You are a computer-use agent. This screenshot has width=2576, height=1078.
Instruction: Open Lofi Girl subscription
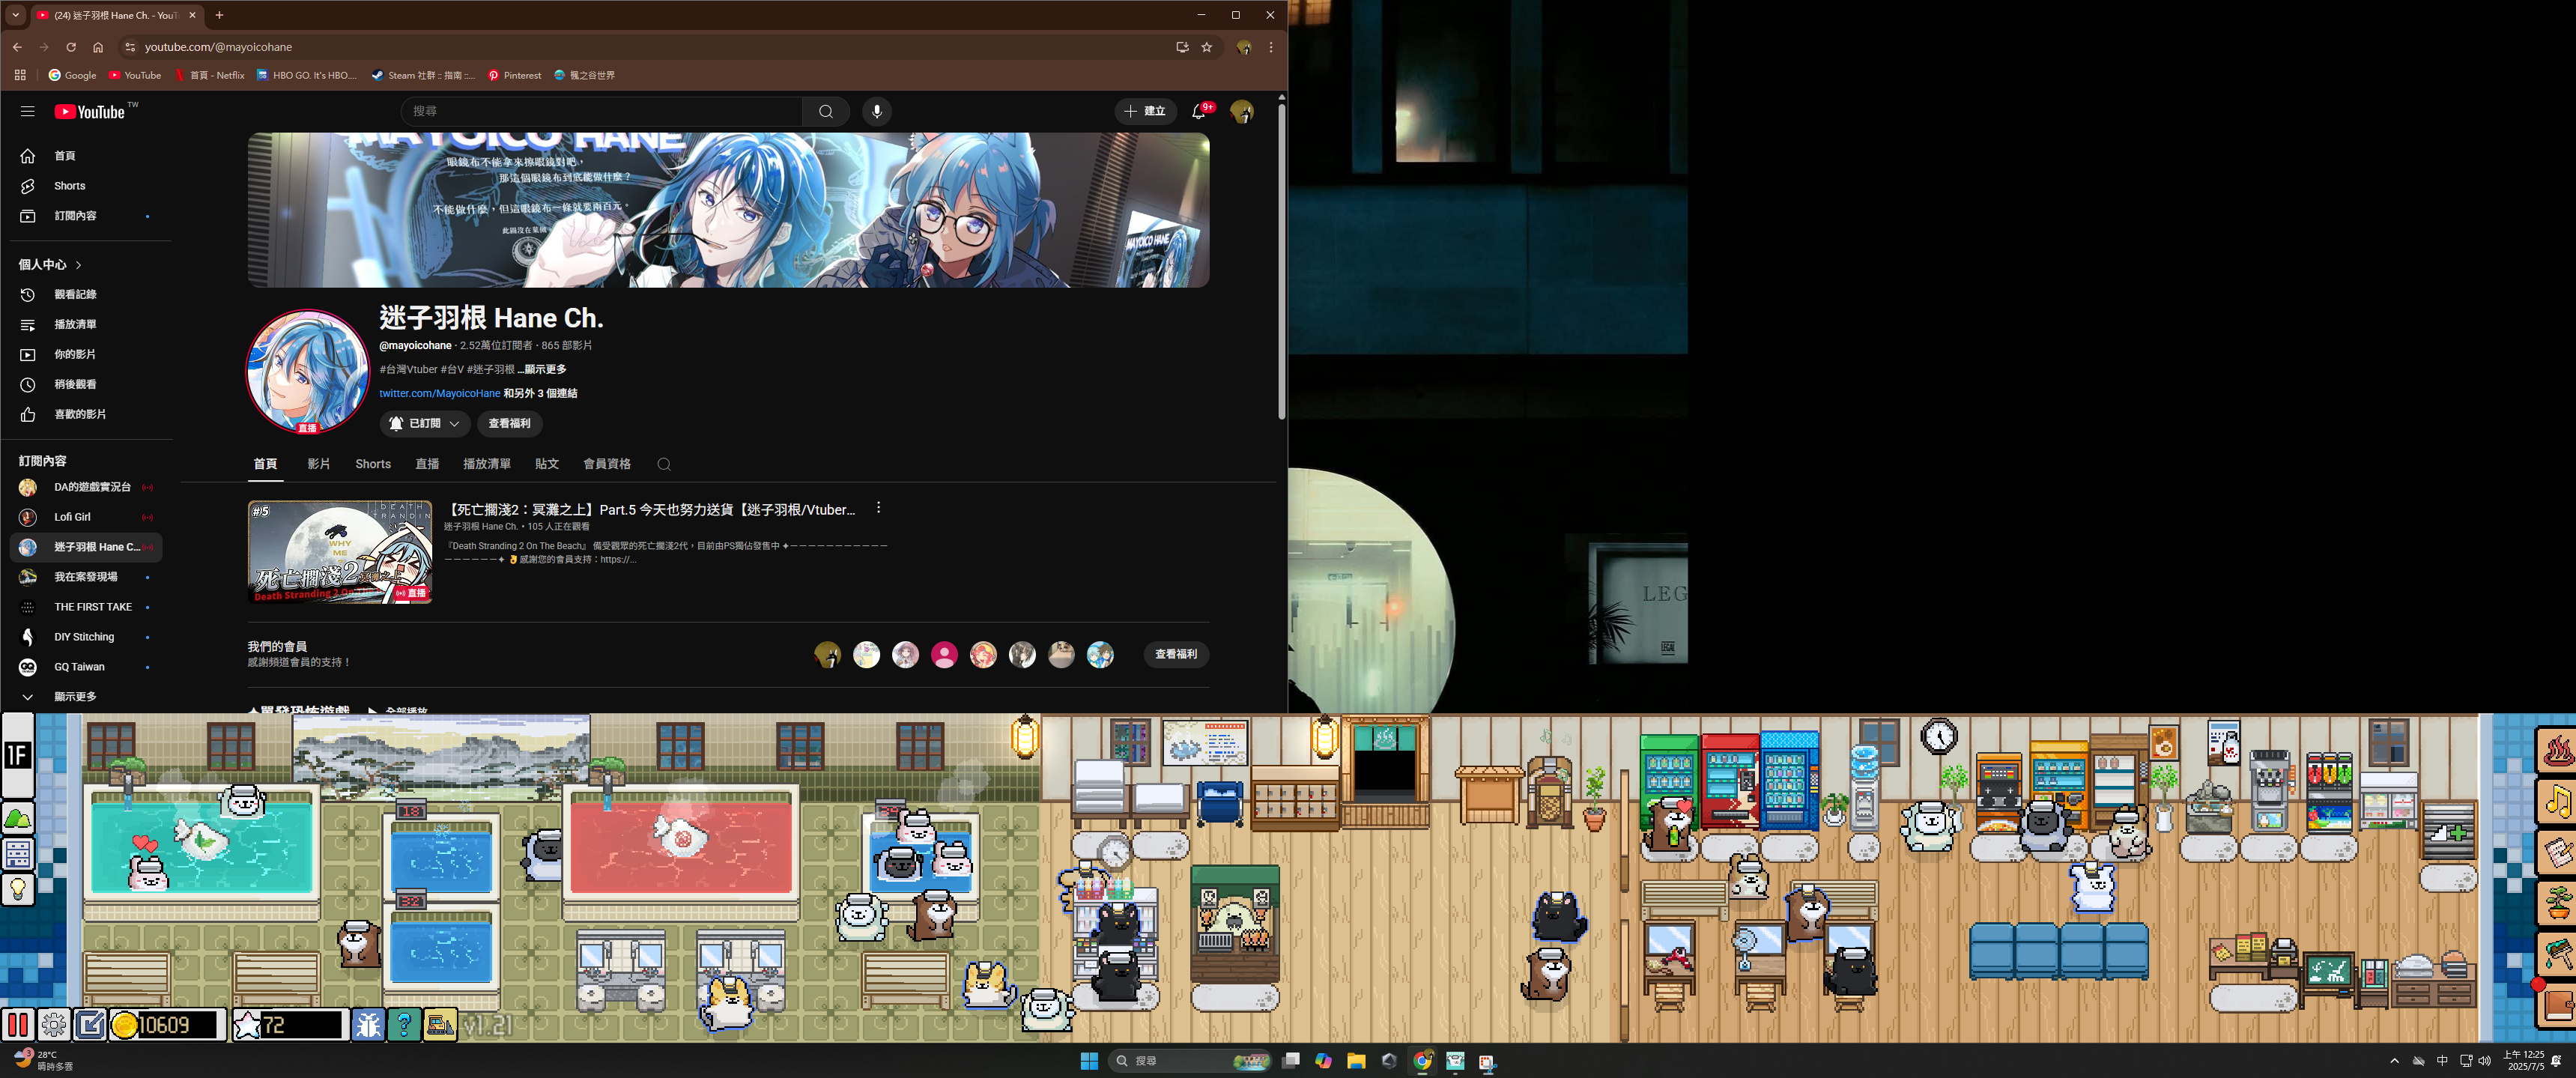coord(88,517)
